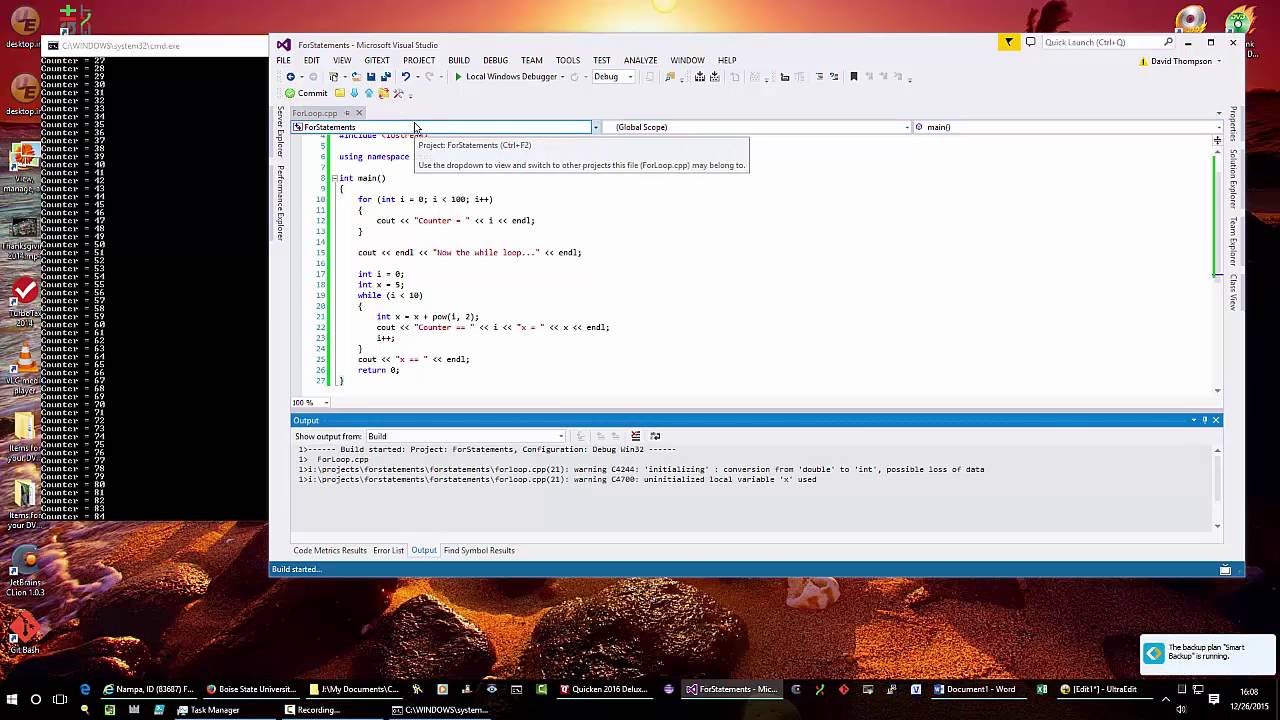The image size is (1280, 720).
Task: Open the Class View side tab
Action: [1233, 292]
